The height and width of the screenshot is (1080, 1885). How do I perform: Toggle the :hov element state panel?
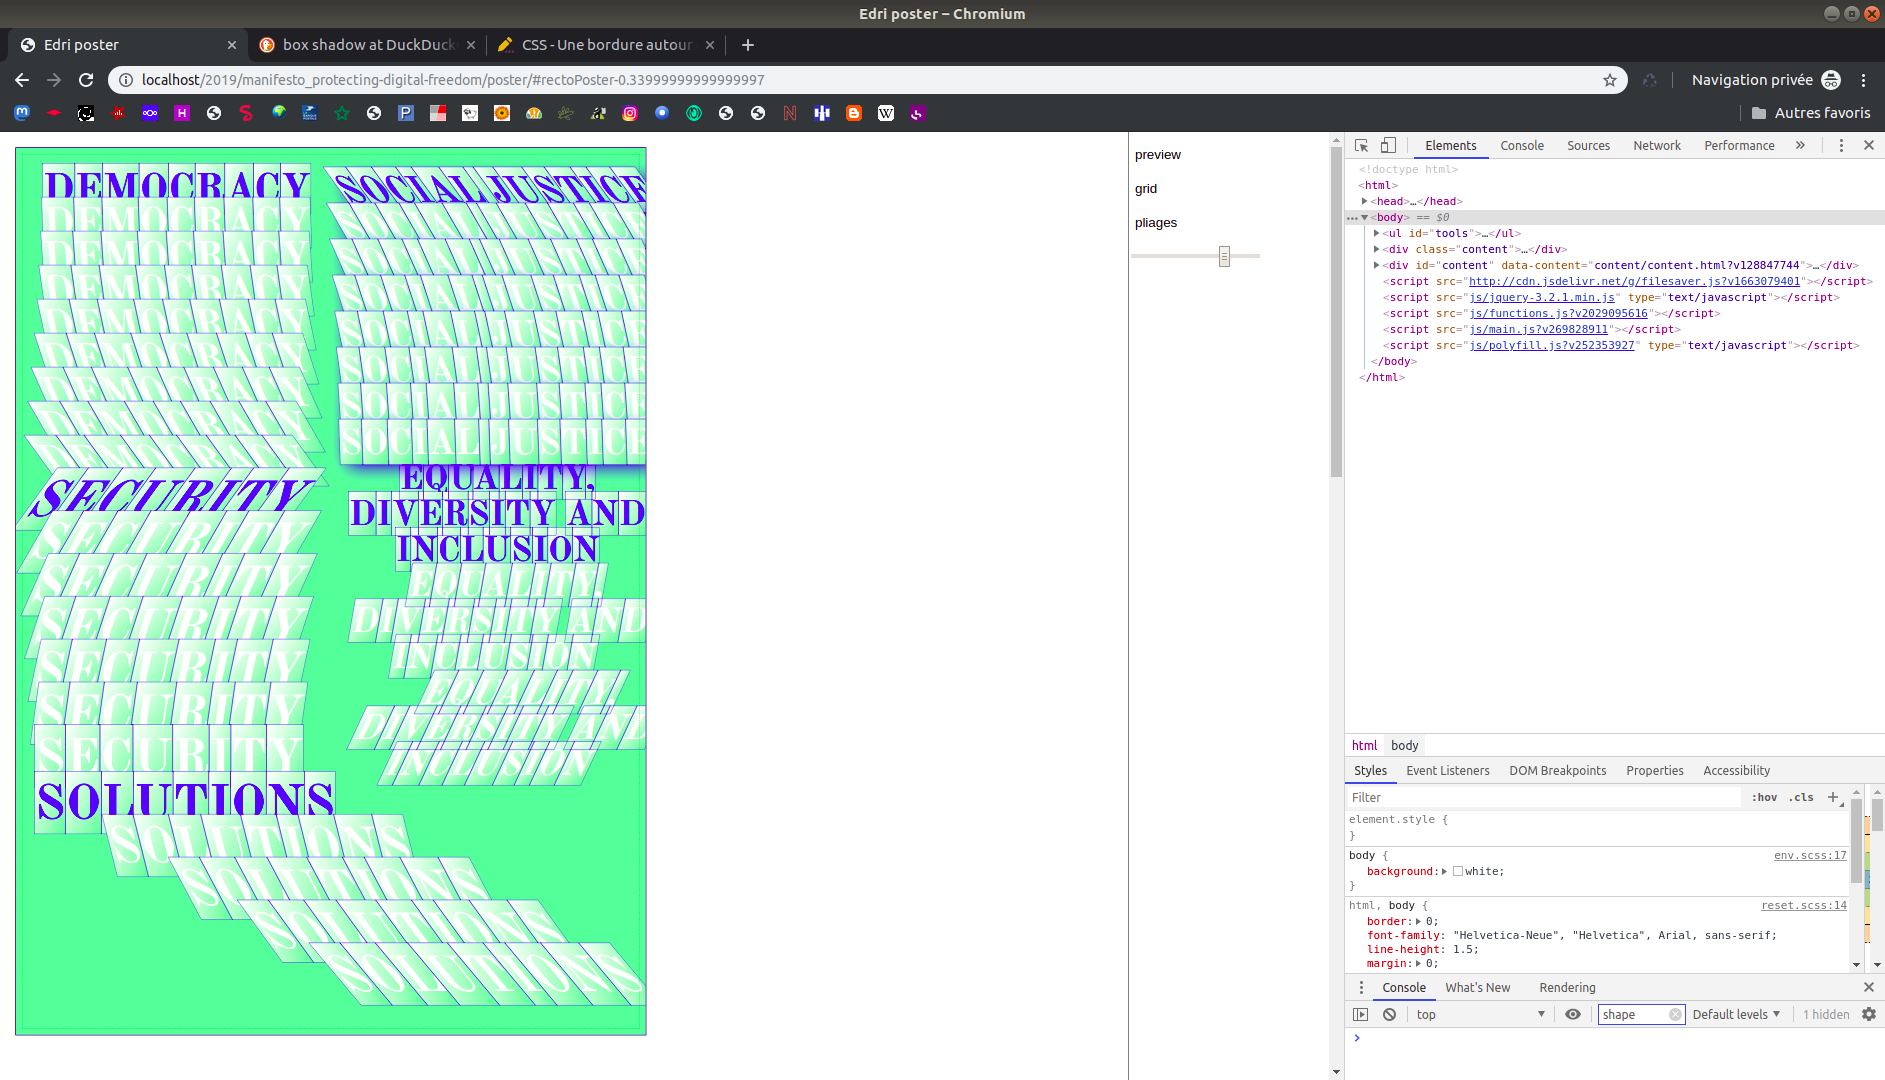click(1764, 797)
